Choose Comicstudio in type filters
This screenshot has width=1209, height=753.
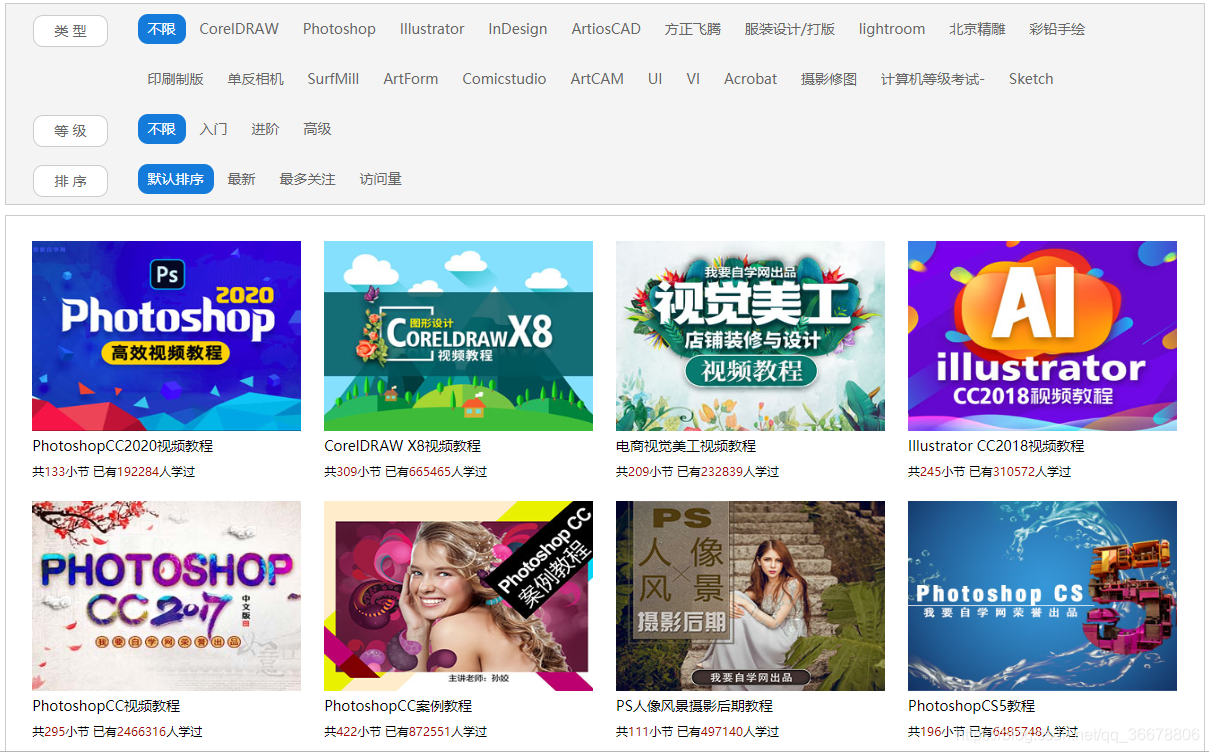[x=504, y=79]
